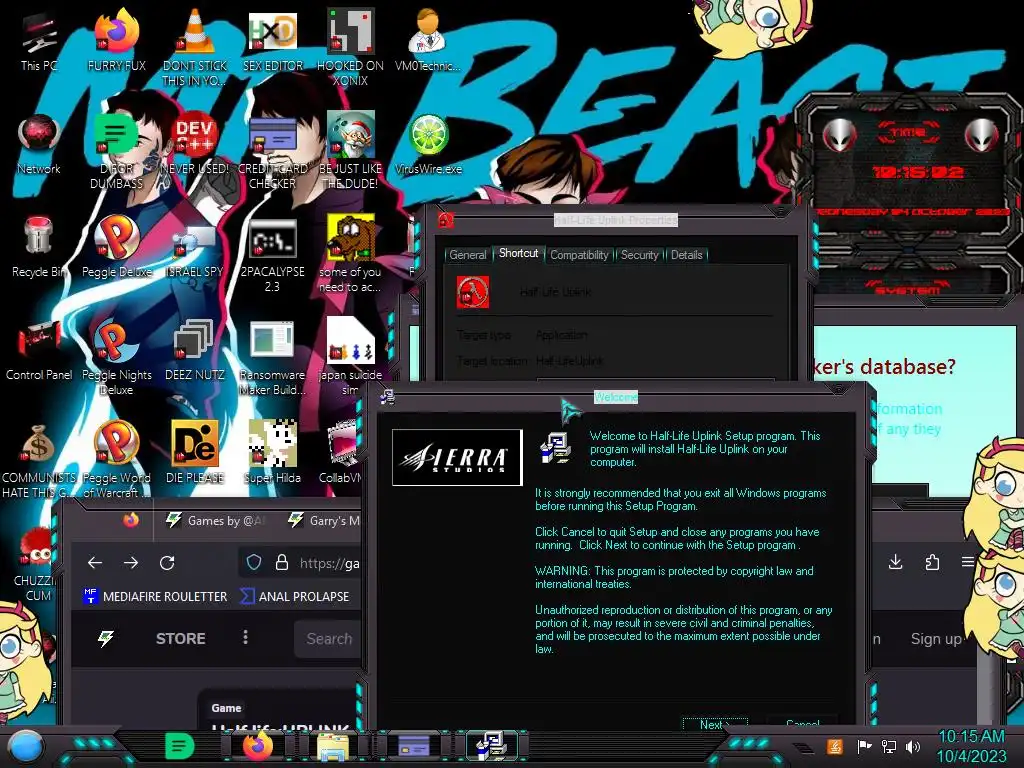1024x768 pixels.
Task: Open the Firefox downloads arrow icon
Action: click(x=895, y=562)
